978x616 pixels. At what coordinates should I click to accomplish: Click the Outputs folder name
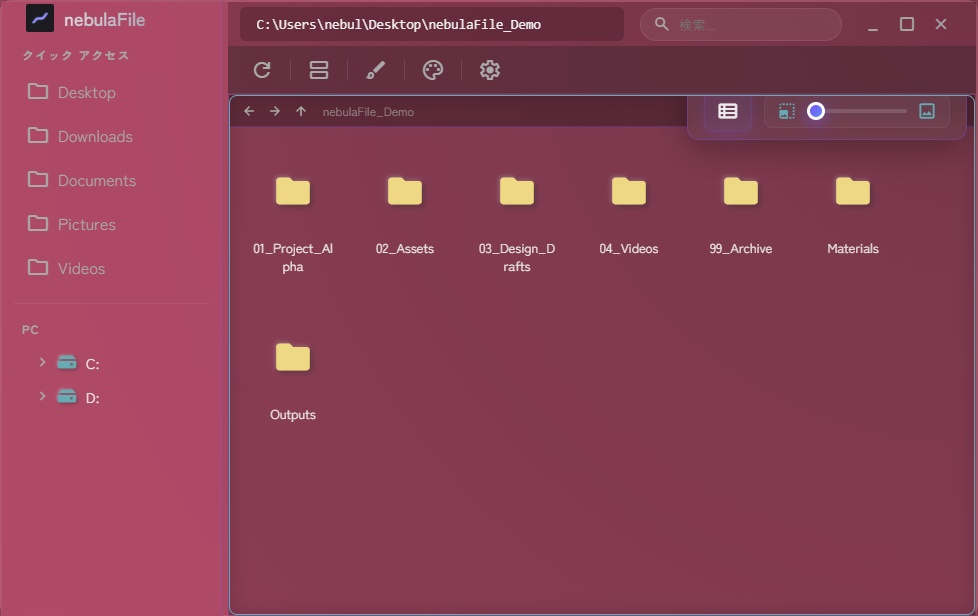[x=293, y=415]
